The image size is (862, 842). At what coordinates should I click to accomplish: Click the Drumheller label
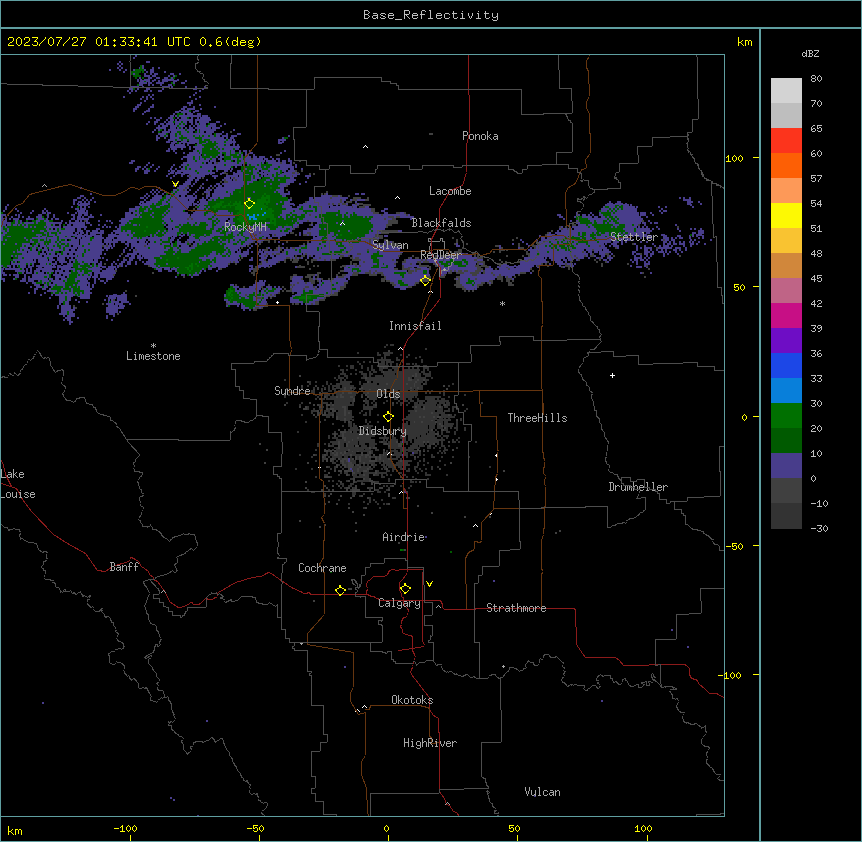coord(638,487)
